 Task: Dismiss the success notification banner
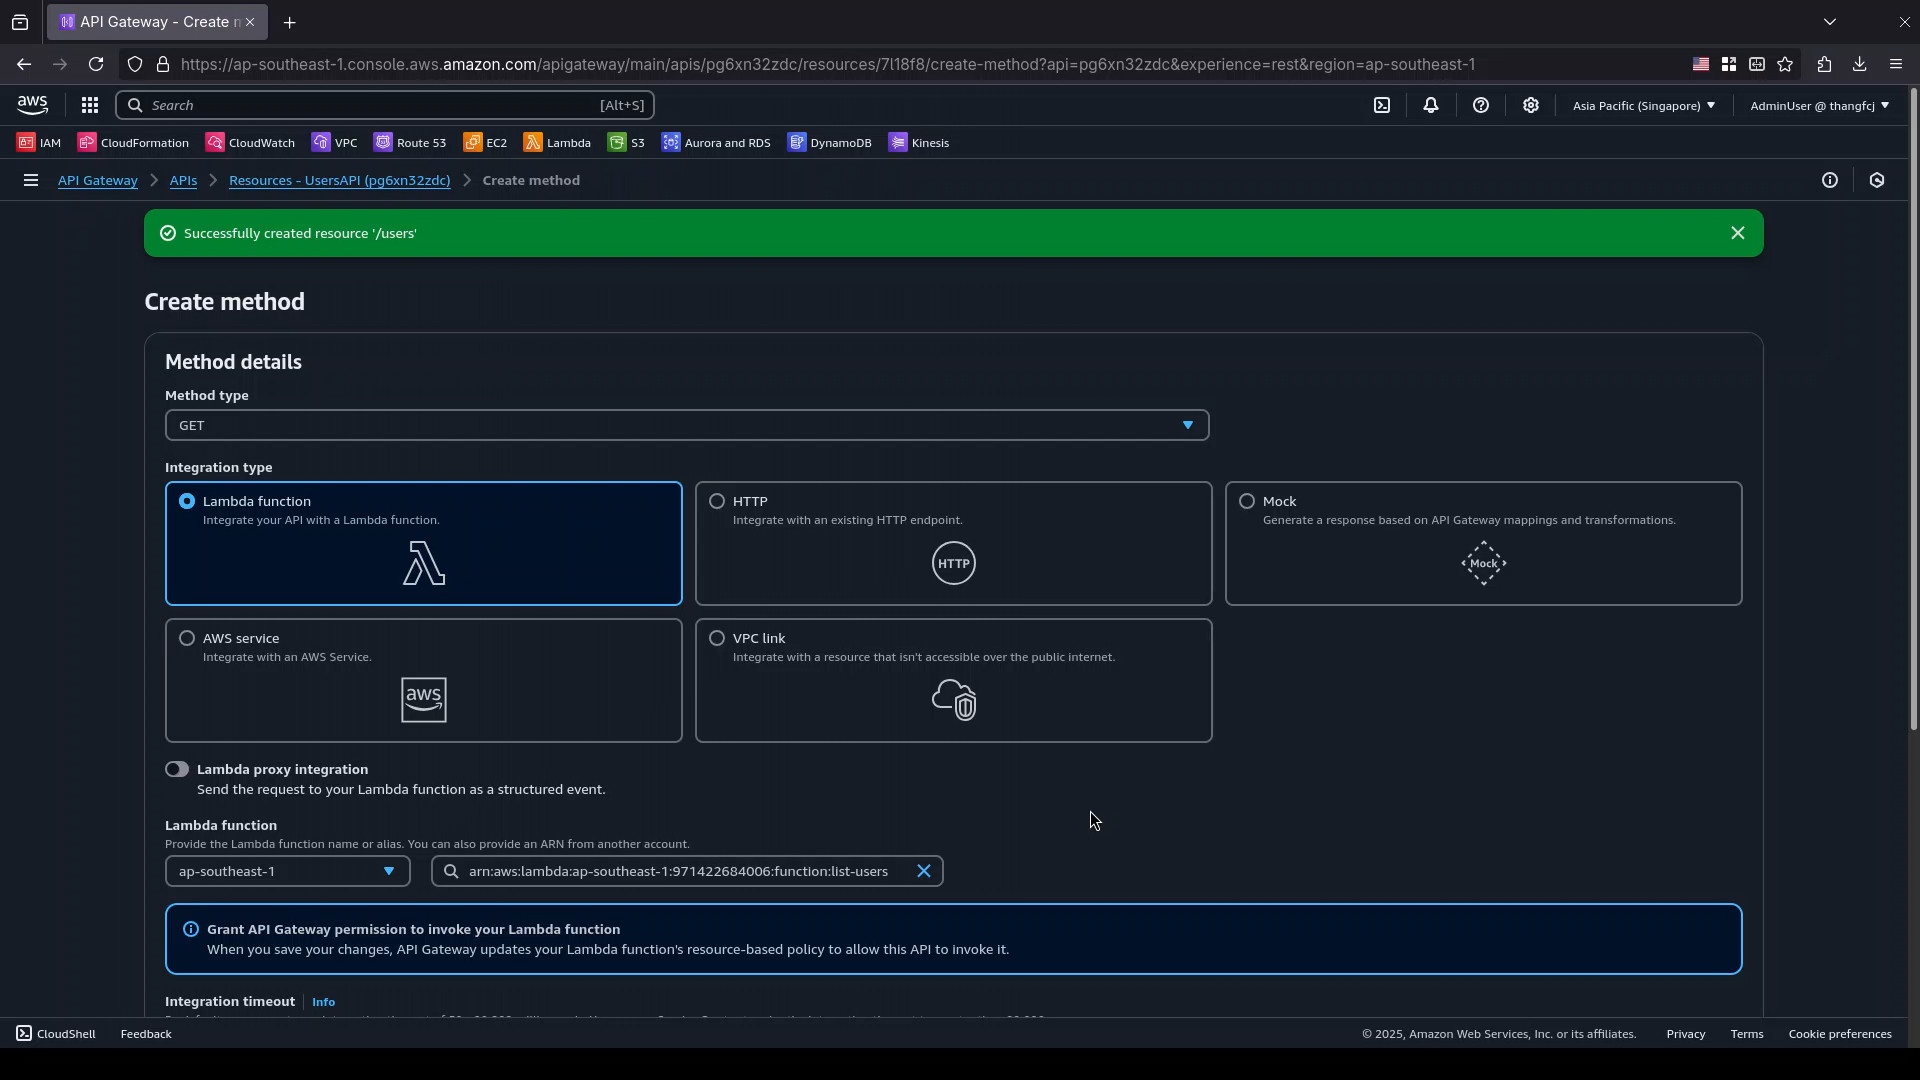coord(1738,233)
